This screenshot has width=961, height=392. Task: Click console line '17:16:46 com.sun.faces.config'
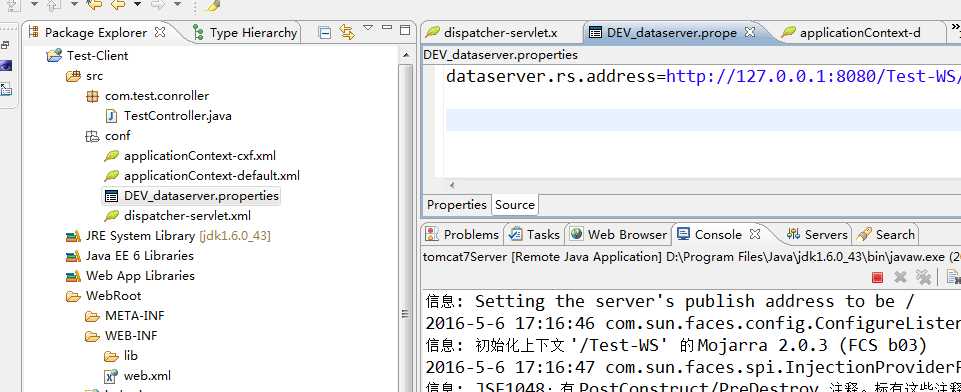pyautogui.click(x=693, y=323)
